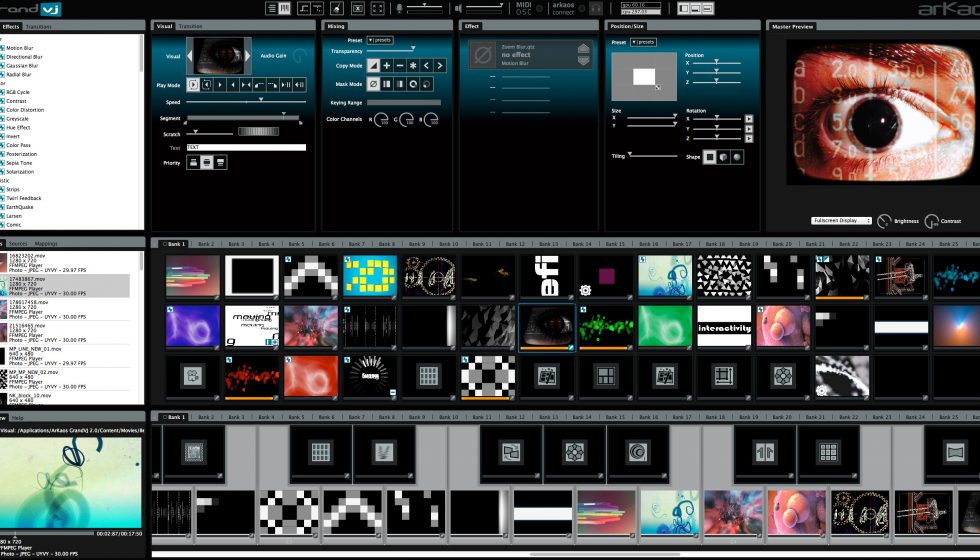Choose the greater-than copy mode
980x560 pixels.
(440, 66)
